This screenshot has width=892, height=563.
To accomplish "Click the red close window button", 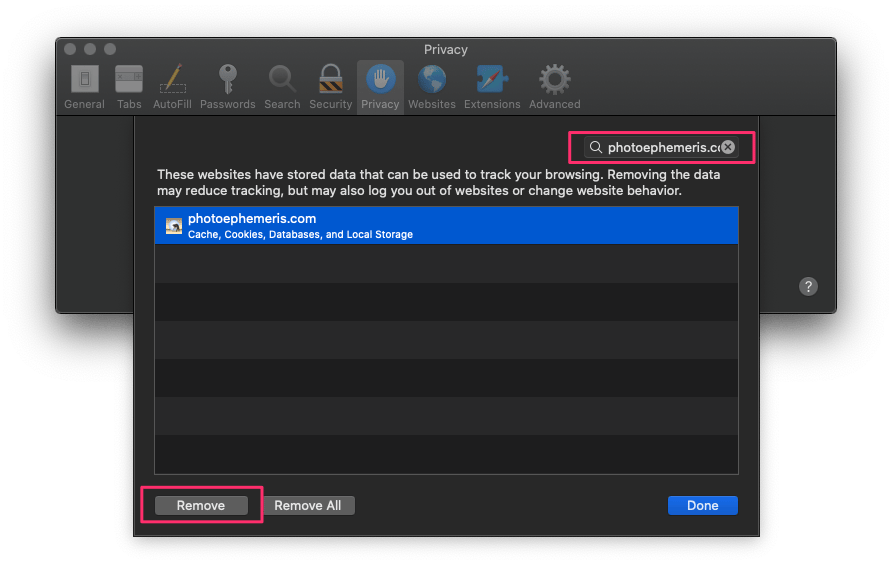I will [x=70, y=49].
